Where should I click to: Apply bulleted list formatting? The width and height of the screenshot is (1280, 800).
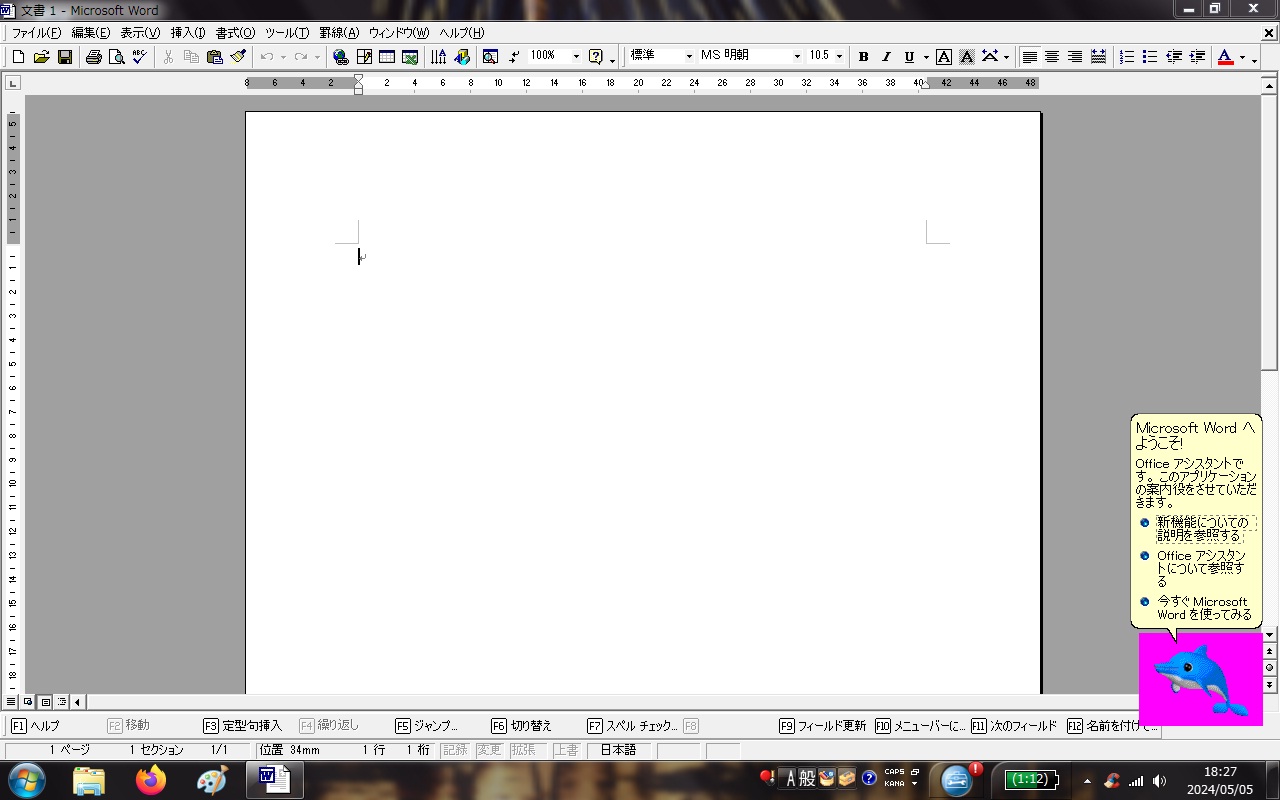point(1150,57)
